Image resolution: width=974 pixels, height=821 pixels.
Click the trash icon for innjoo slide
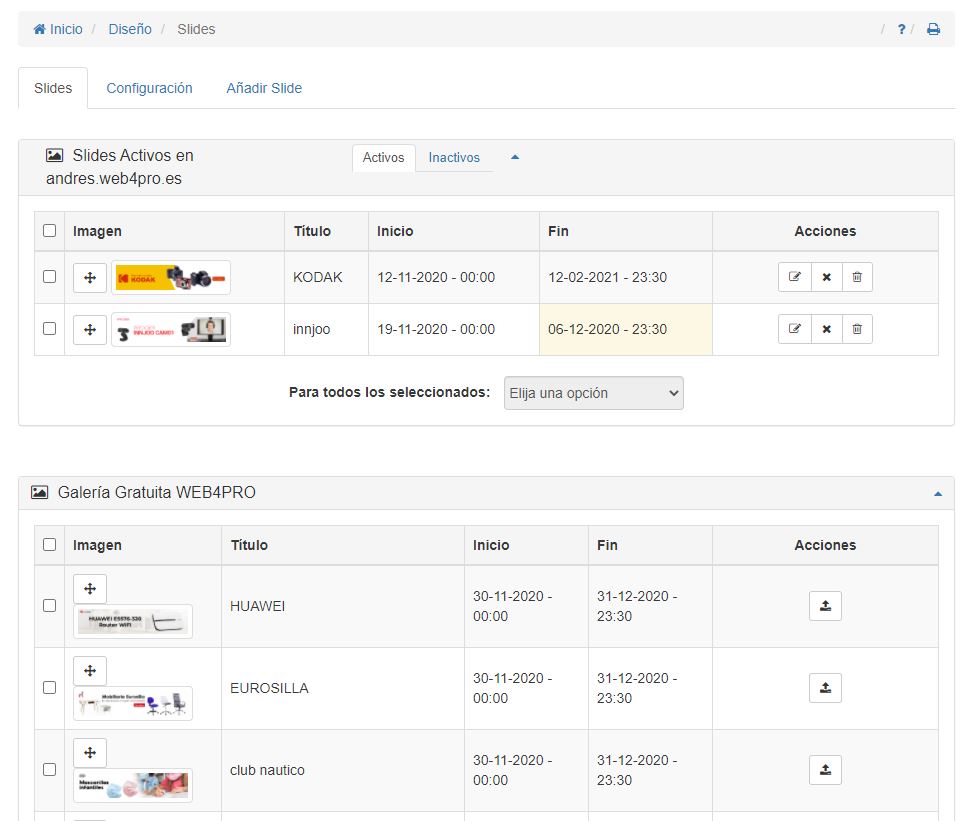857,329
